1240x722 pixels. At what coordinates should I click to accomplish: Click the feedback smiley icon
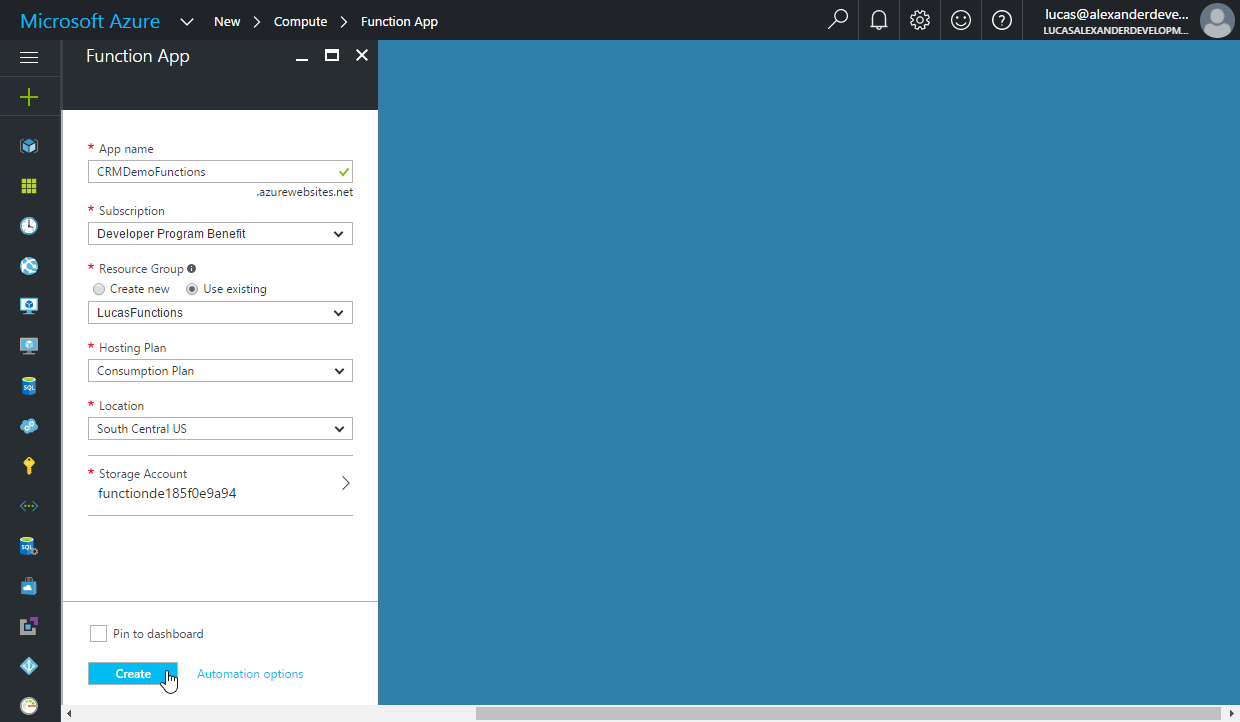point(961,20)
